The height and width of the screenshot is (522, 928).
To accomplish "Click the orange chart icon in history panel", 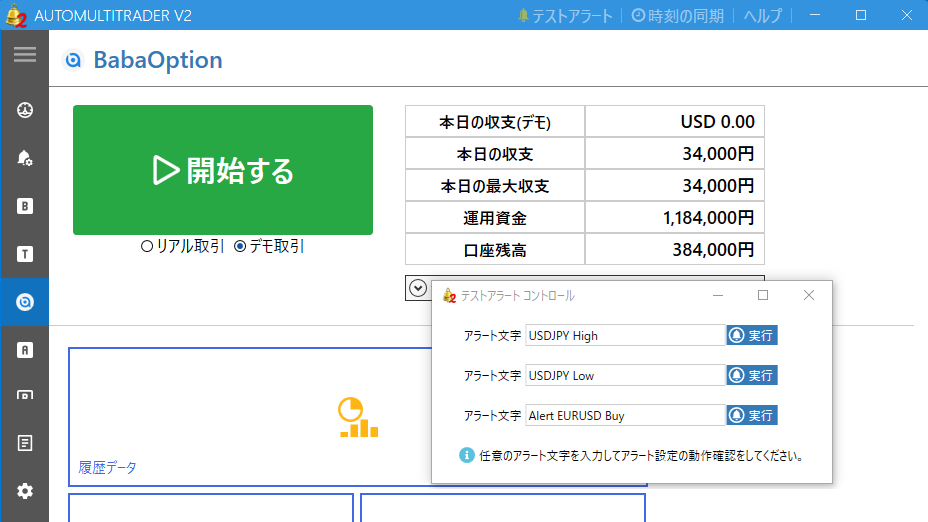I will click(358, 417).
